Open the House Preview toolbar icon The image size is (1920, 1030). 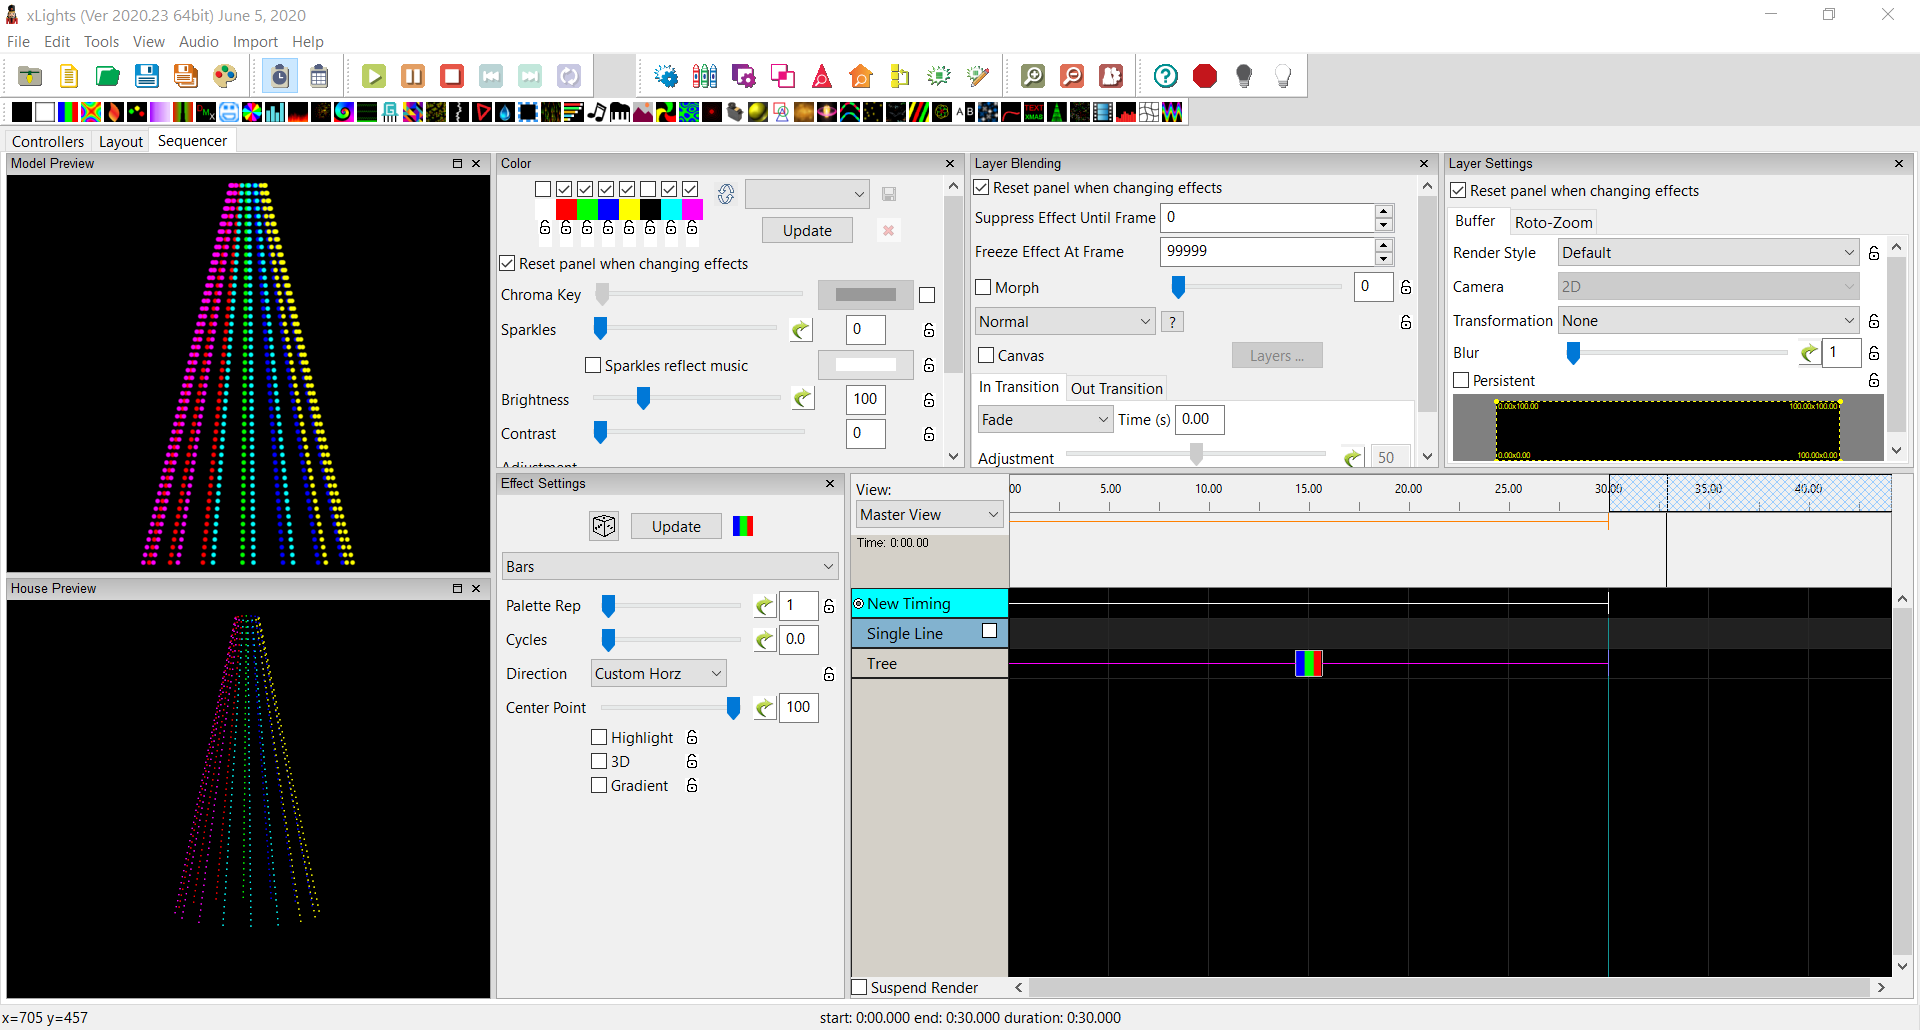point(862,75)
